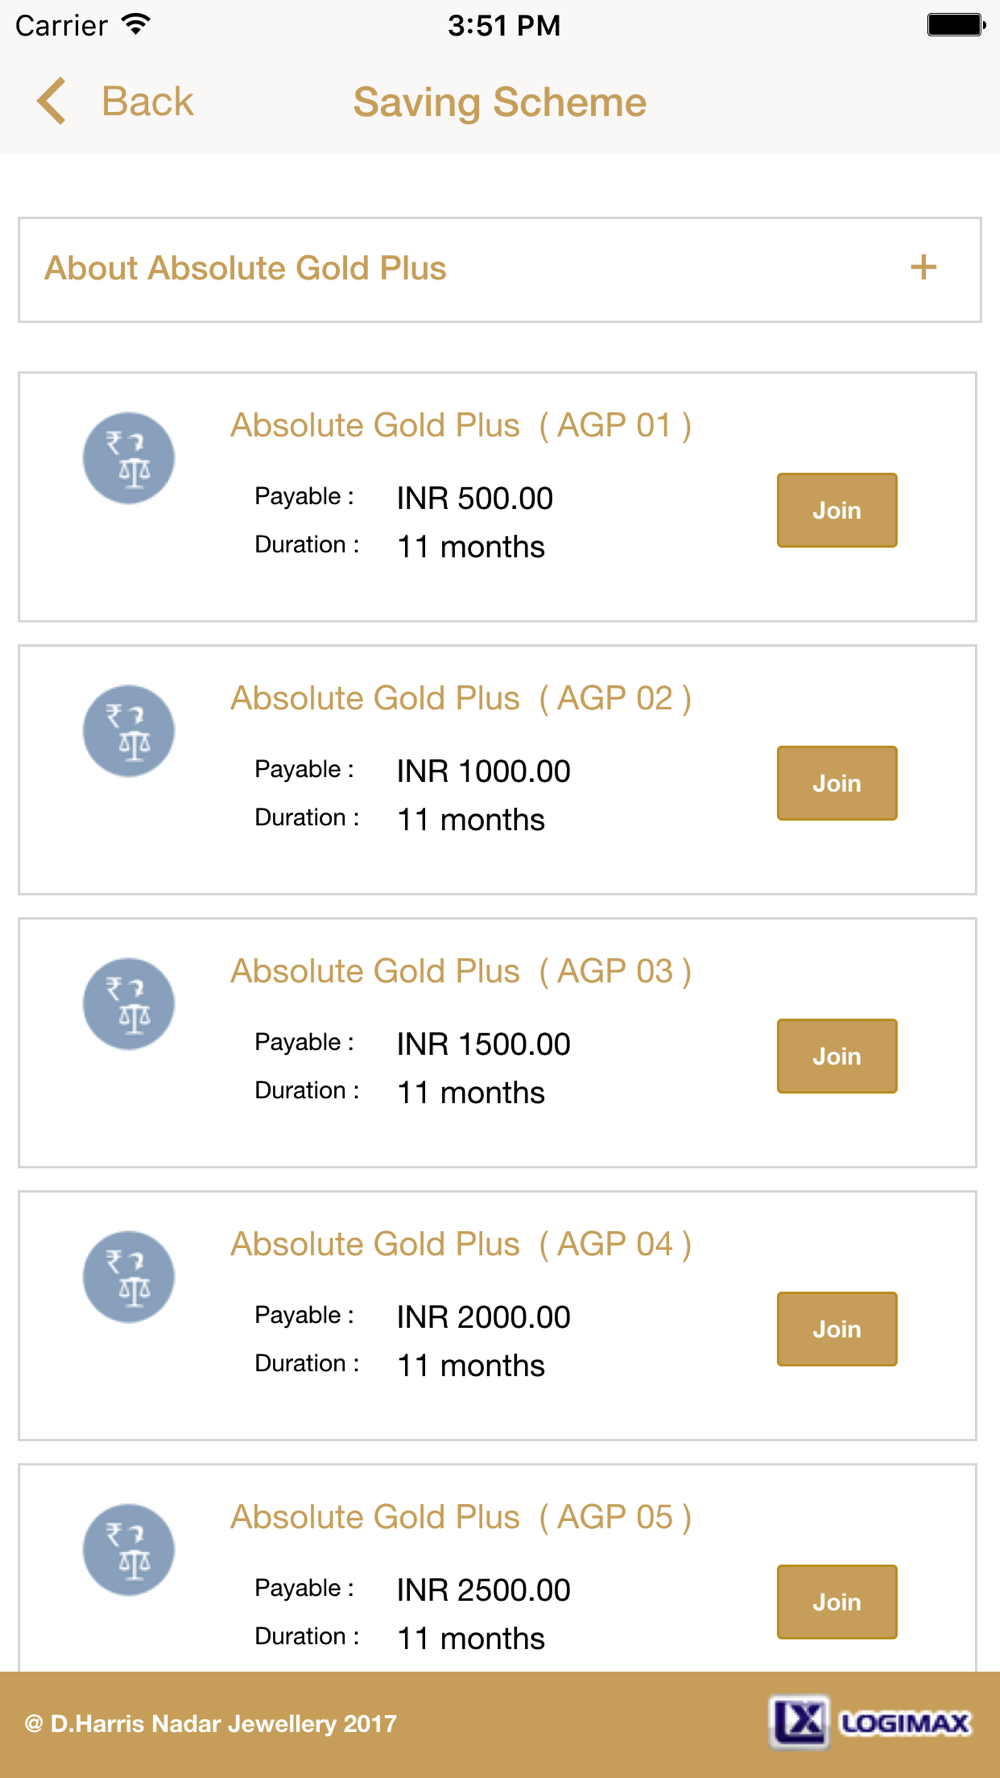Tap the AGP 03 scheme rupee-scale icon
The image size is (1000, 1778).
tap(129, 1004)
